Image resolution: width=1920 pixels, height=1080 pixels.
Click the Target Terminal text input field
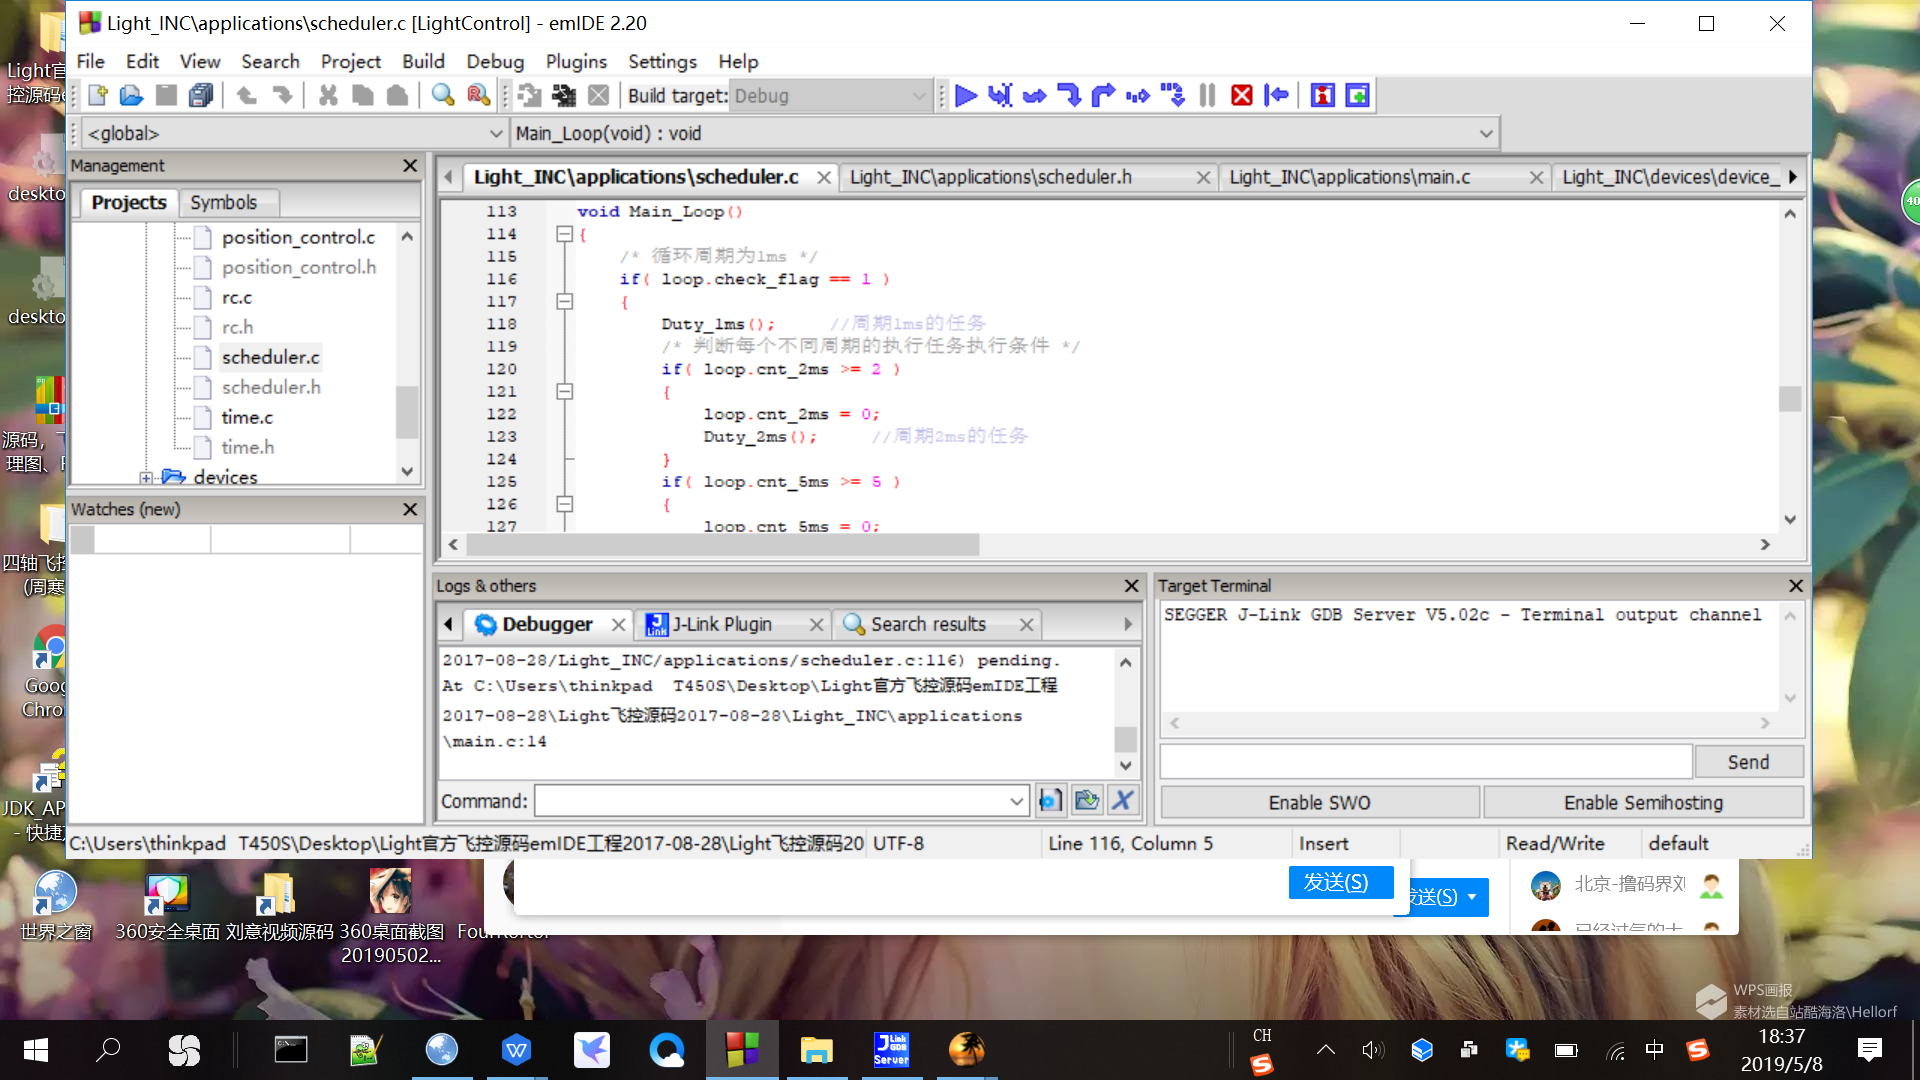tap(1426, 762)
